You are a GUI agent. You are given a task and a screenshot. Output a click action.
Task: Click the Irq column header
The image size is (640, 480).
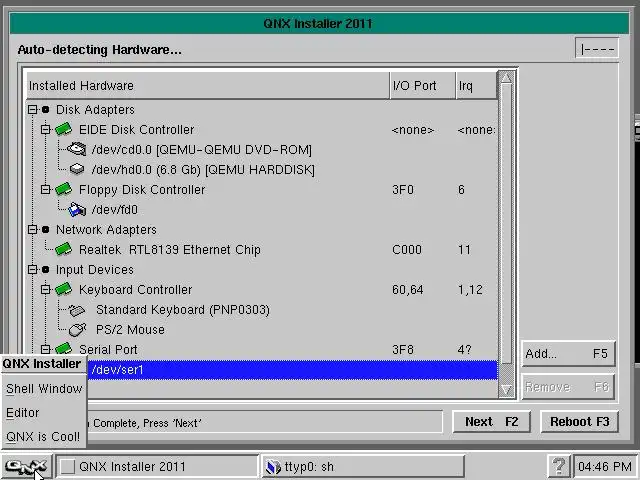(x=476, y=85)
